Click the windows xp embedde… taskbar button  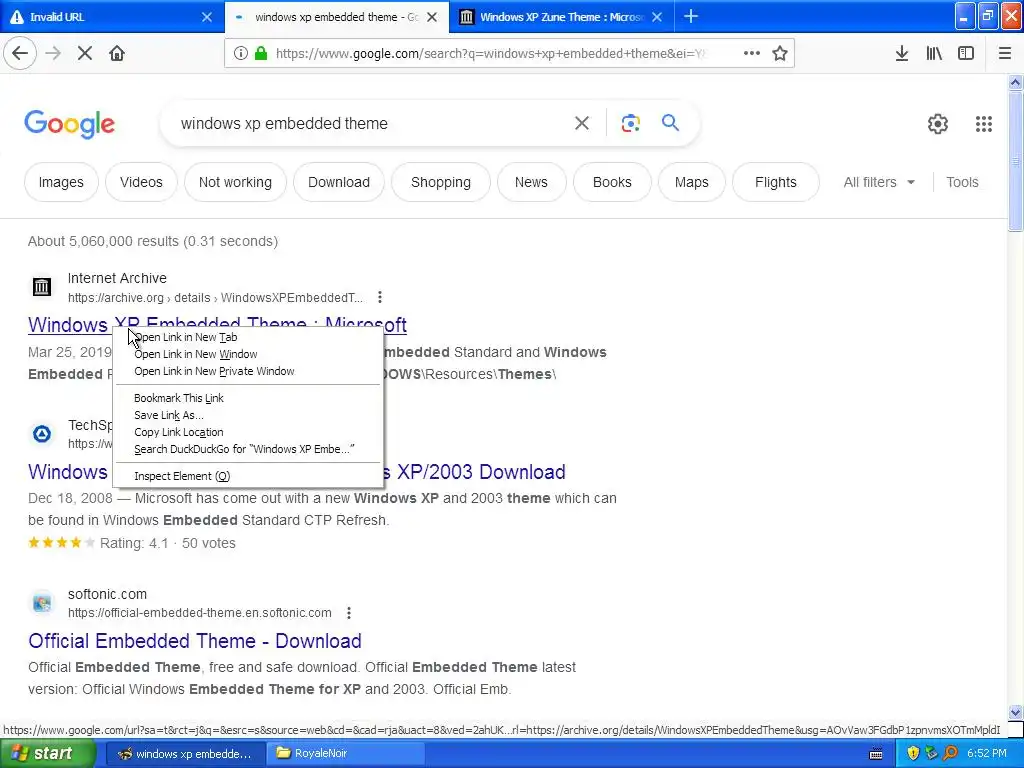point(185,753)
